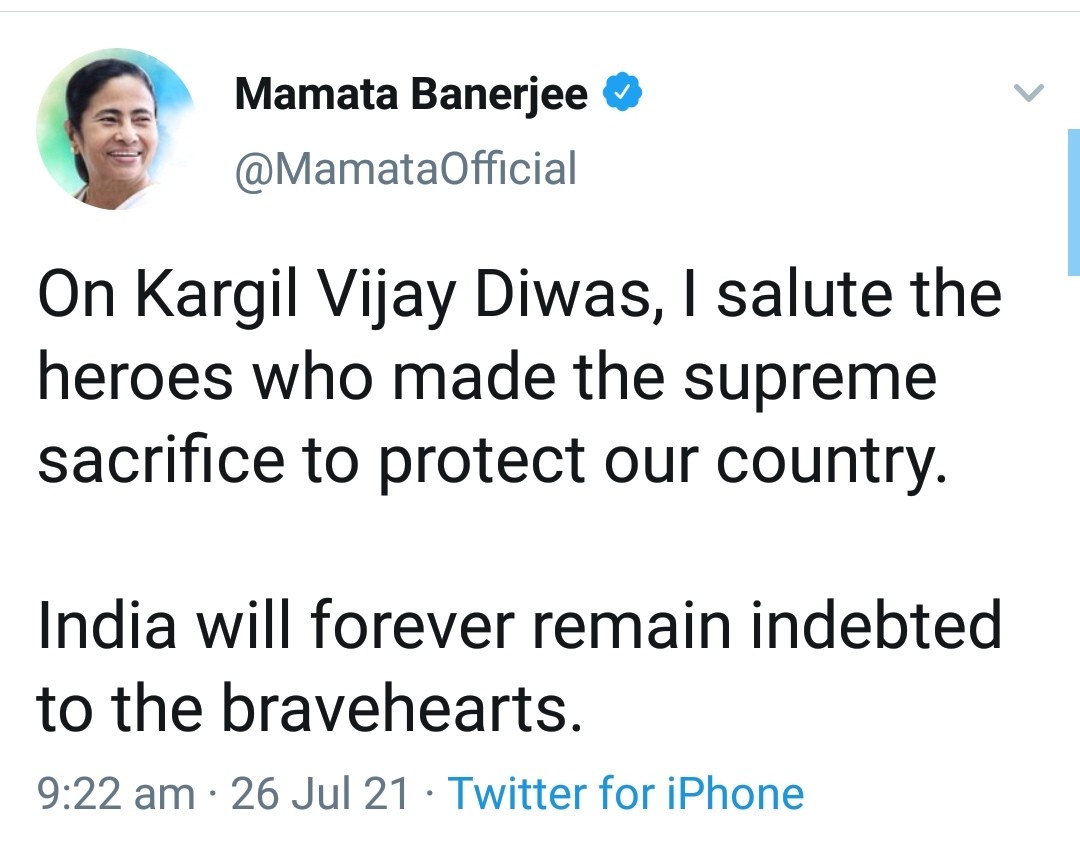Expand the tweet options chevron
This screenshot has width=1080, height=856.
(1028, 95)
